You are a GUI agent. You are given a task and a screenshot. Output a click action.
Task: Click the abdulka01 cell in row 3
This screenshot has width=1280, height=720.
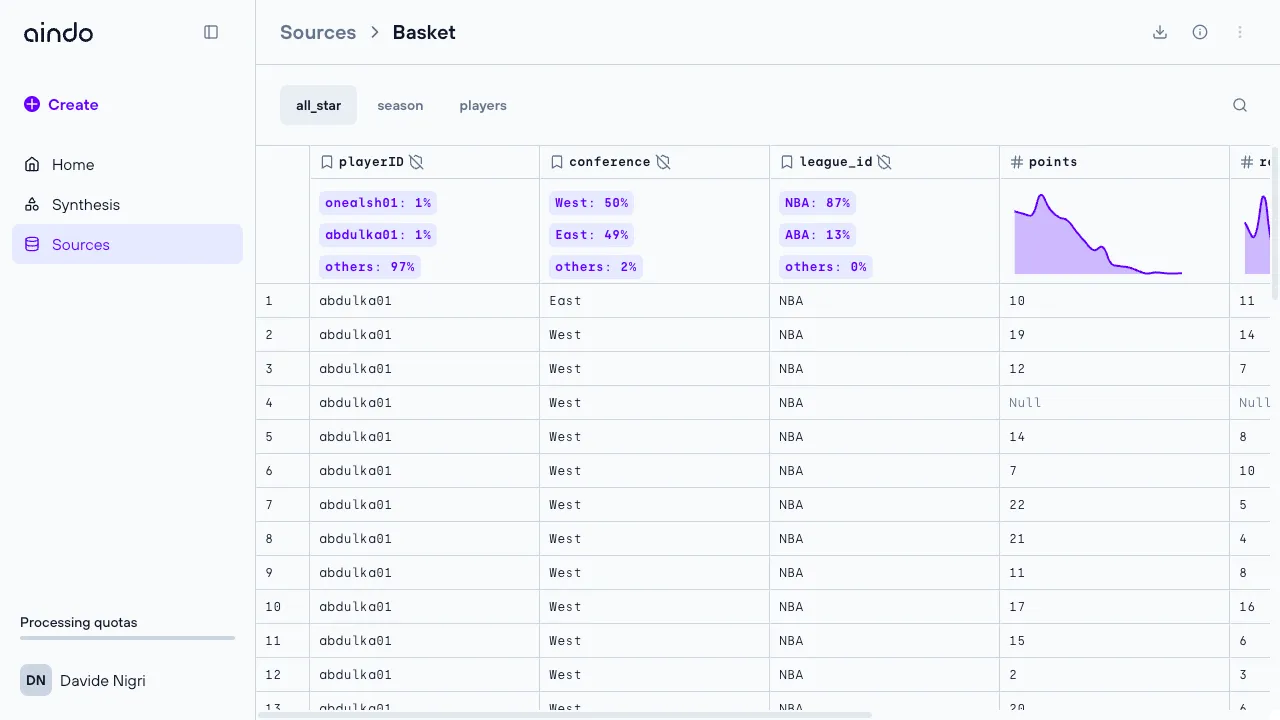tap(425, 369)
